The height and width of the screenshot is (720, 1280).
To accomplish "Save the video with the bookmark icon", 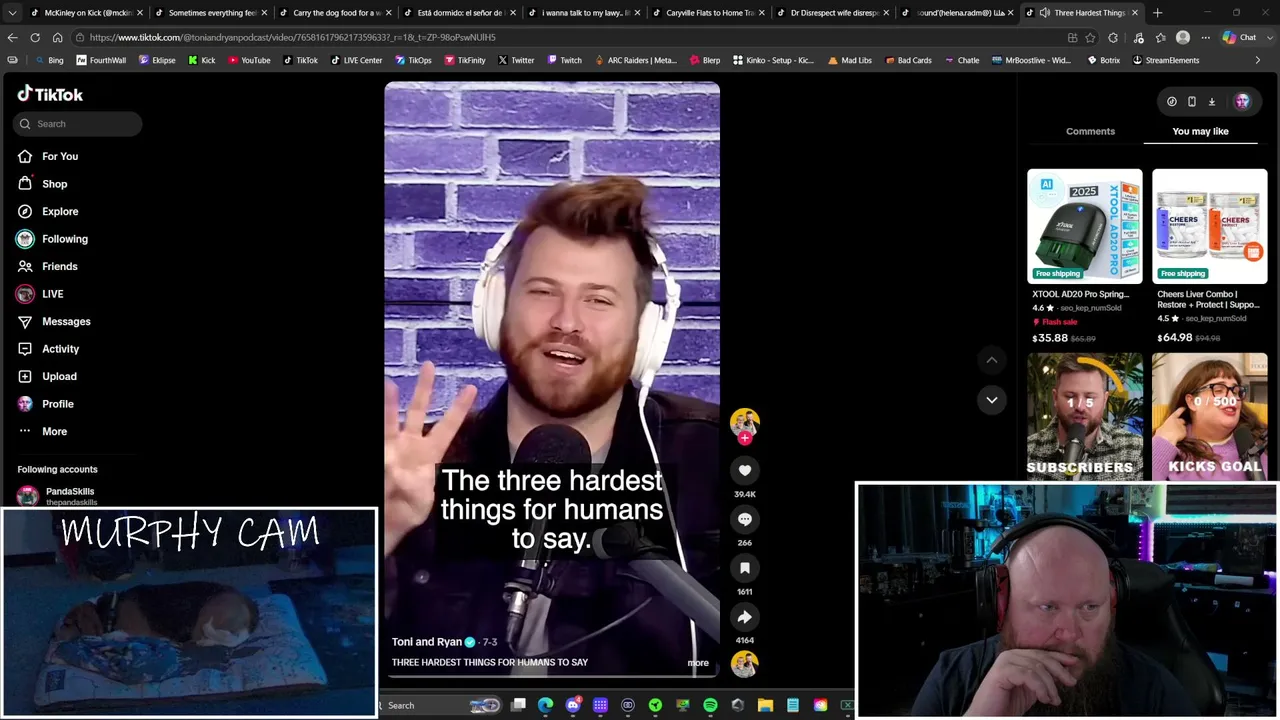I will (x=745, y=568).
